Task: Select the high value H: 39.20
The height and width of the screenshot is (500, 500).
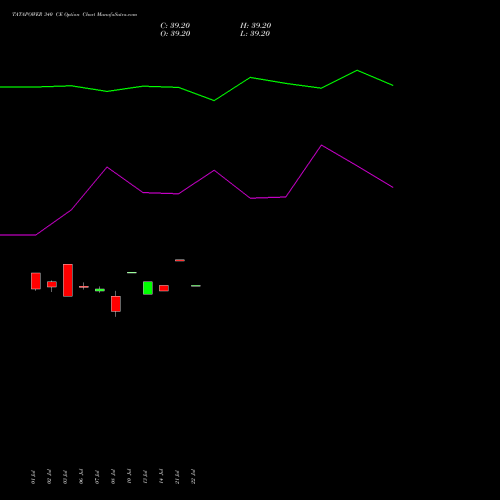Action: 255,26
